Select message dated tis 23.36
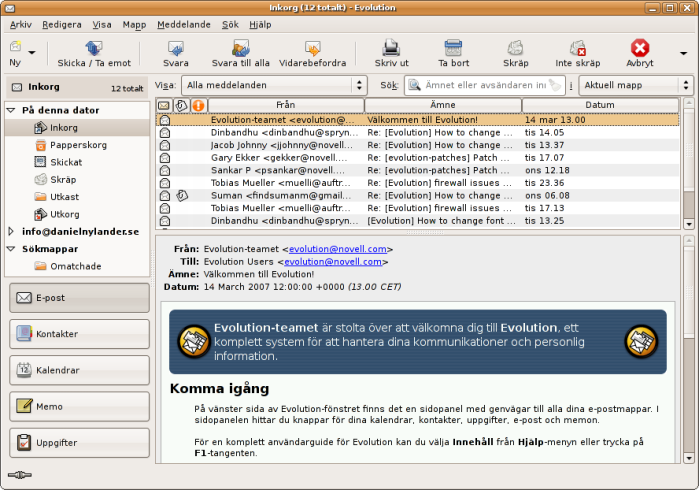The height and width of the screenshot is (490, 699). click(x=418, y=183)
